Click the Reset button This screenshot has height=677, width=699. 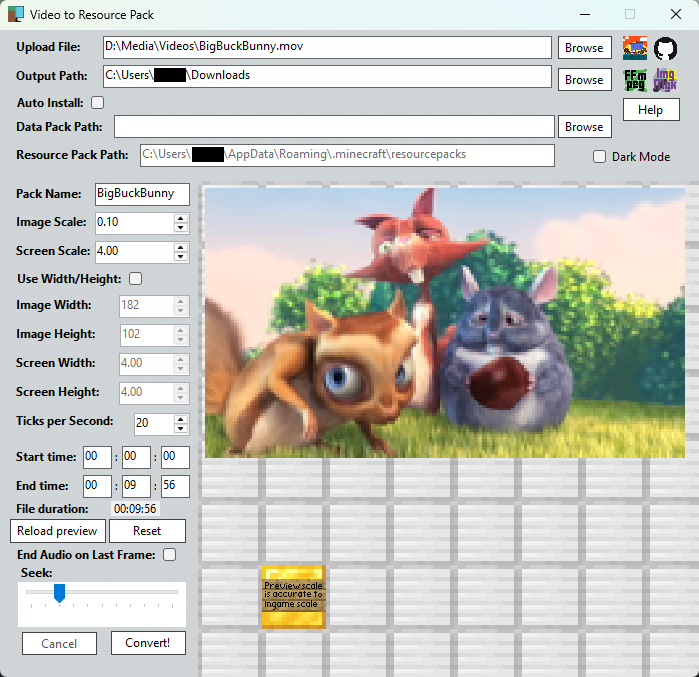[147, 531]
